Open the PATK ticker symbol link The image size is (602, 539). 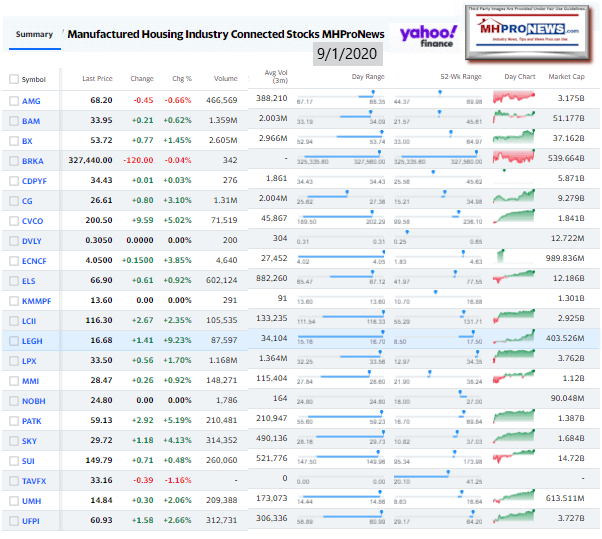coord(32,421)
